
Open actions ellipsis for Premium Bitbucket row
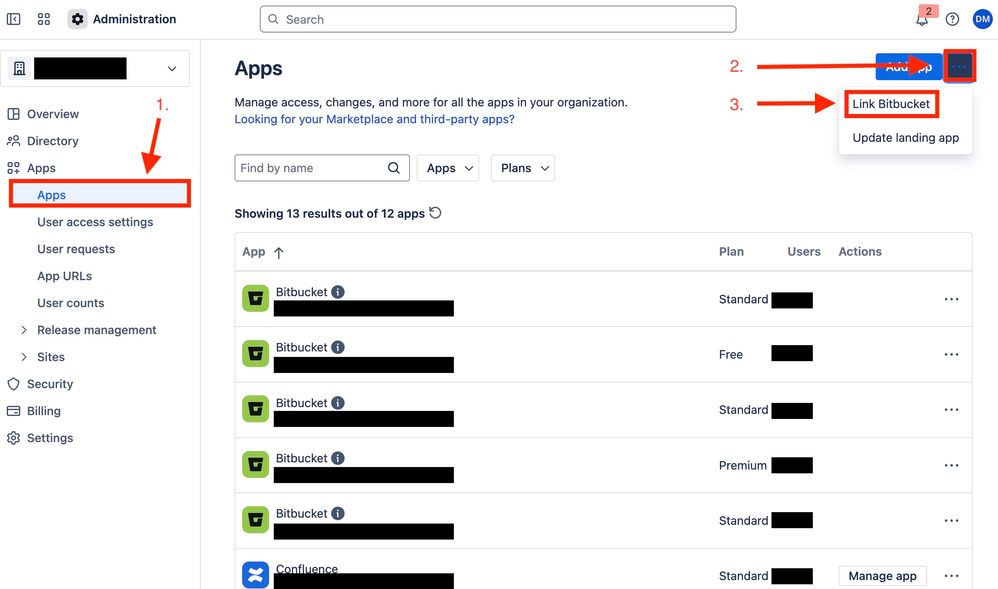(952, 465)
